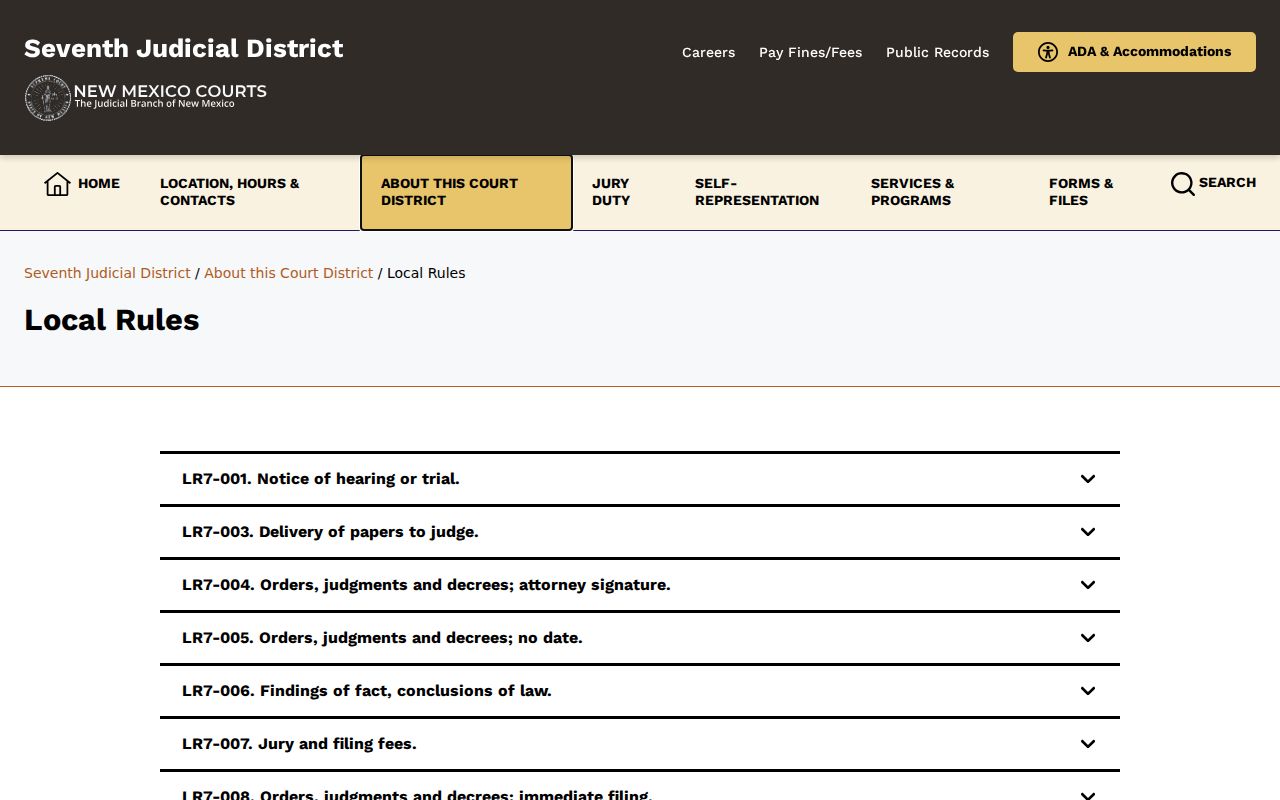The image size is (1280, 800).
Task: Click the Seventh Judicial District breadcrumb link
Action: [107, 273]
